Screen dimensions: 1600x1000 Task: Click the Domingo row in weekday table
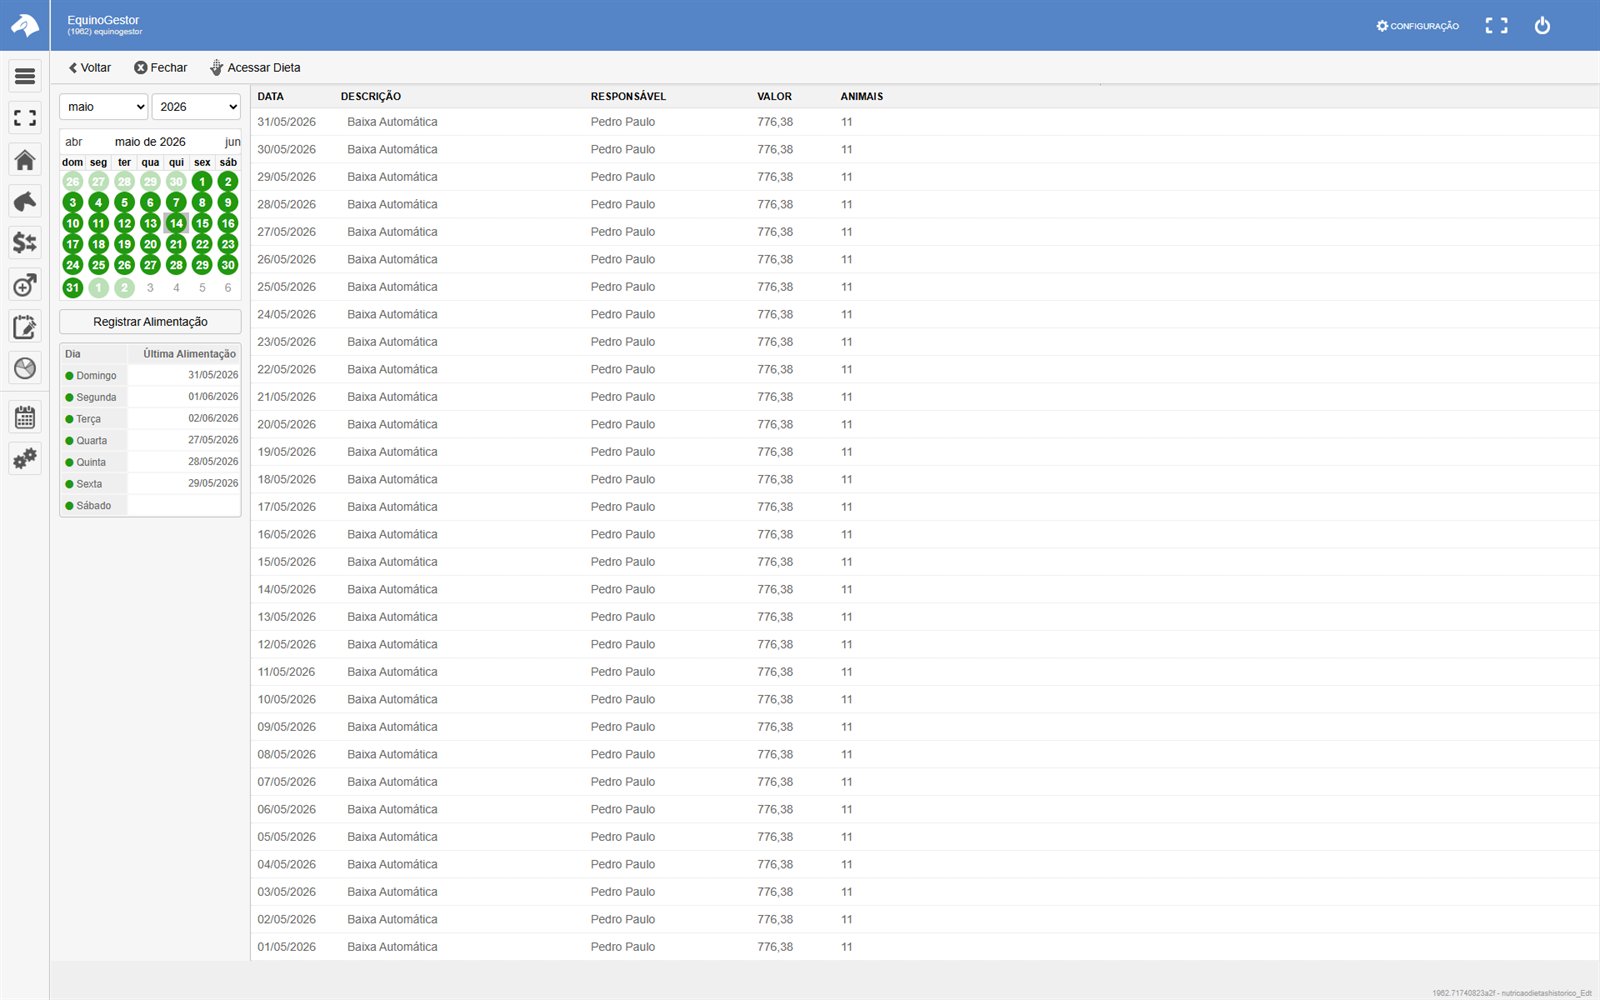pyautogui.click(x=150, y=376)
